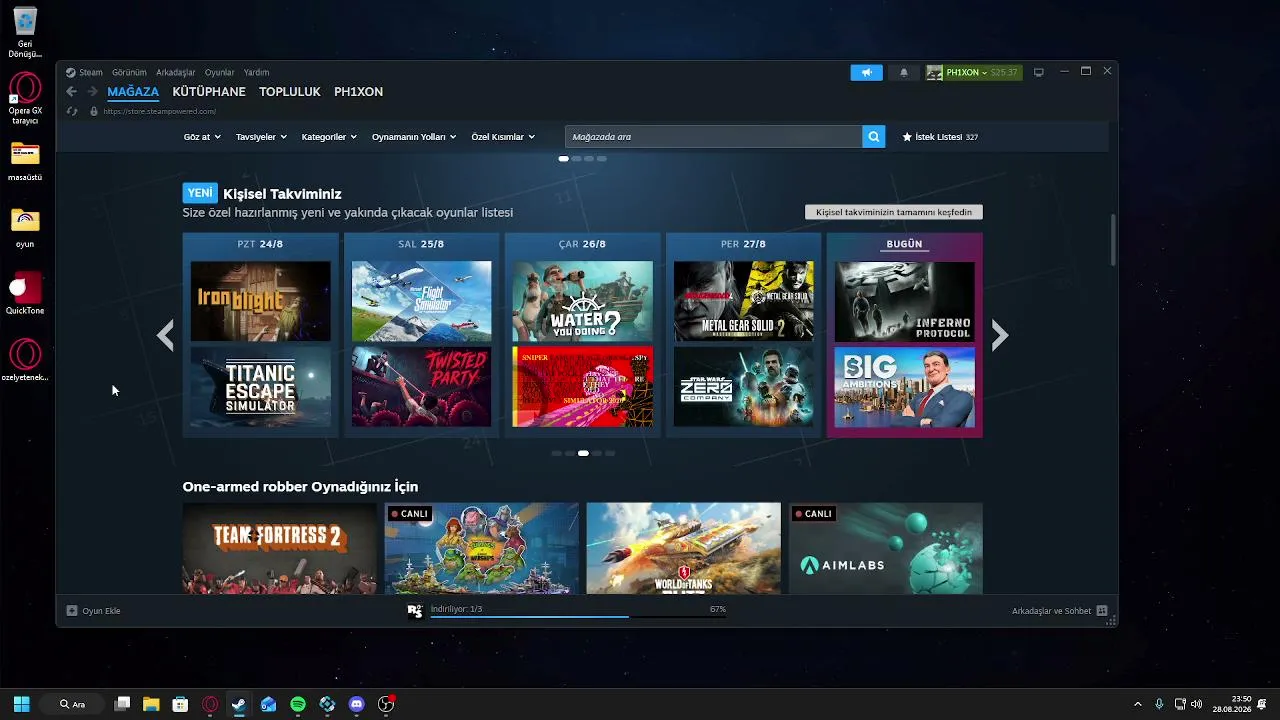Switch to the KÜTÜPHANE tab
The height and width of the screenshot is (720, 1280).
click(x=209, y=92)
